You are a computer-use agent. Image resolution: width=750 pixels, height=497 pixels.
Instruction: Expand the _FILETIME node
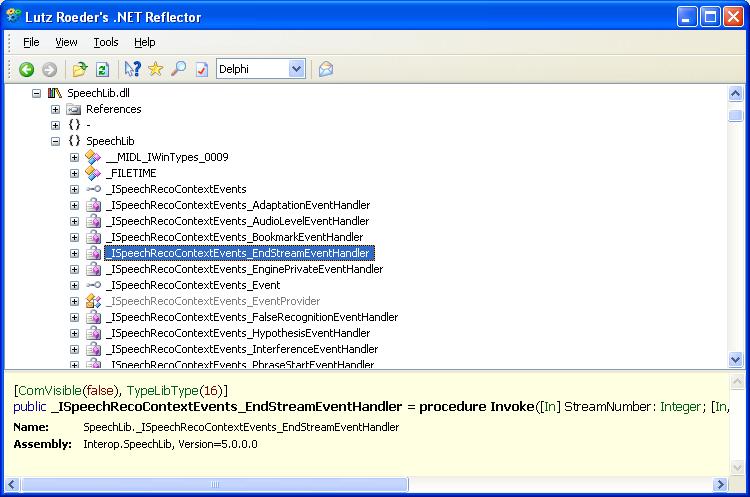click(75, 173)
